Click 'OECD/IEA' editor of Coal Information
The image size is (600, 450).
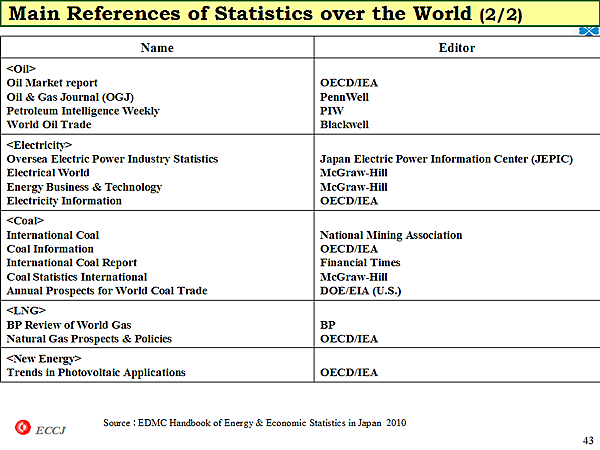tap(349, 249)
